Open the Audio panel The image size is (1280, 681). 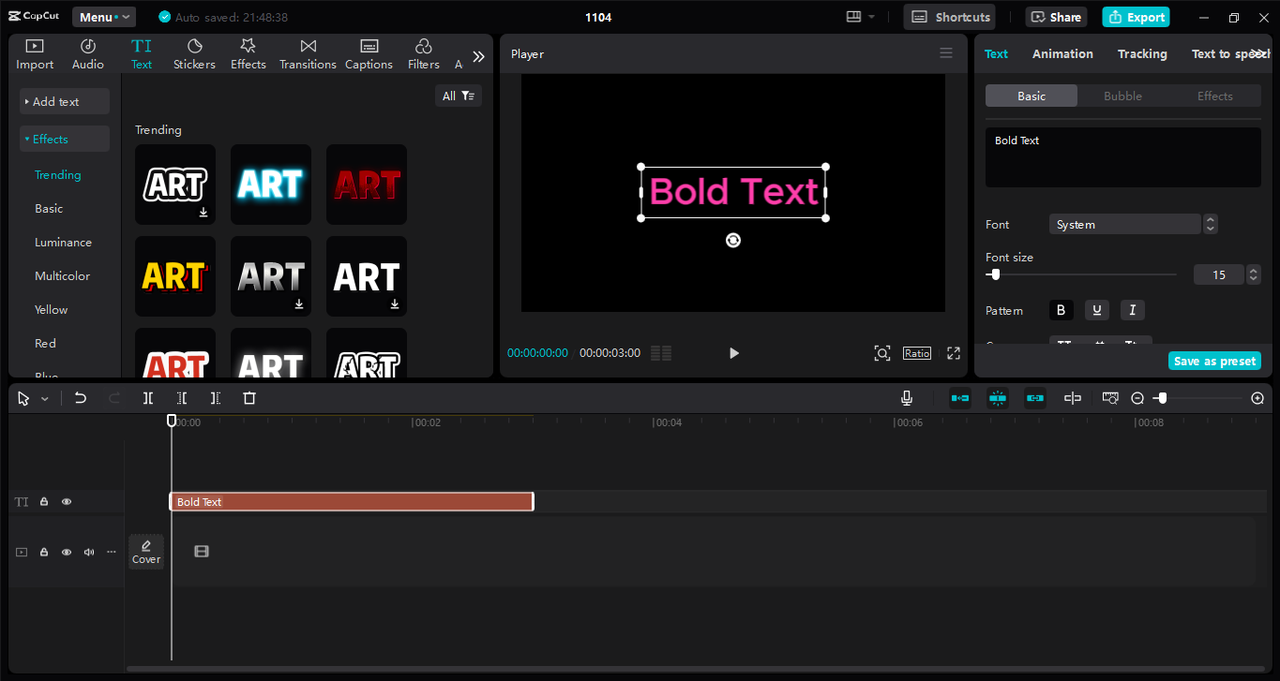coord(87,54)
